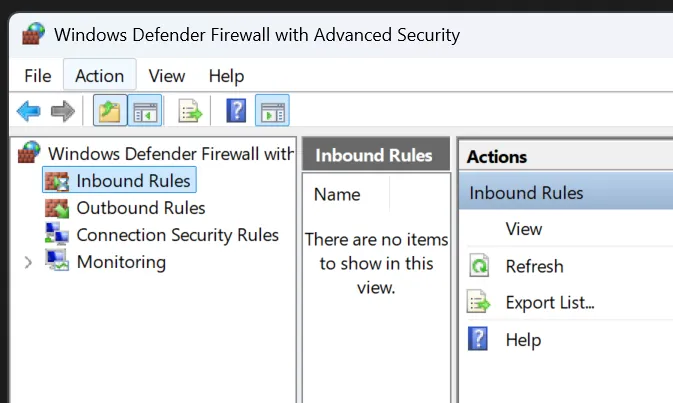Open the Action menu
This screenshot has height=403, width=673.
click(100, 76)
